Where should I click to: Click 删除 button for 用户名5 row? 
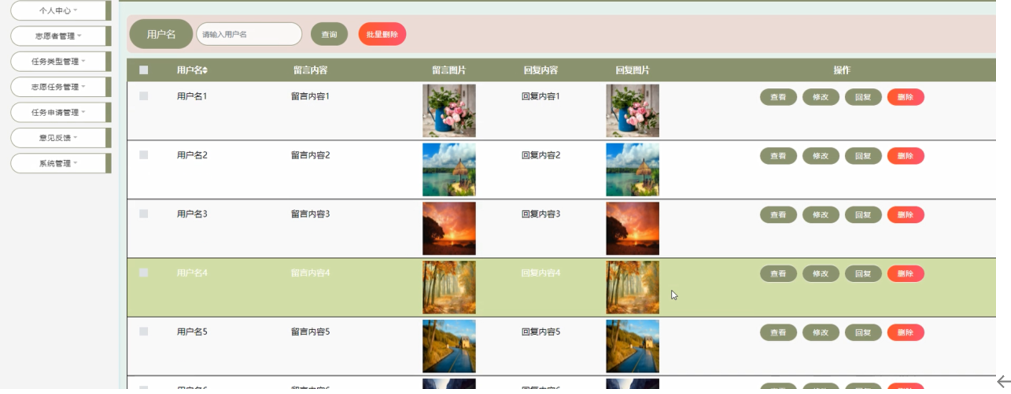906,333
